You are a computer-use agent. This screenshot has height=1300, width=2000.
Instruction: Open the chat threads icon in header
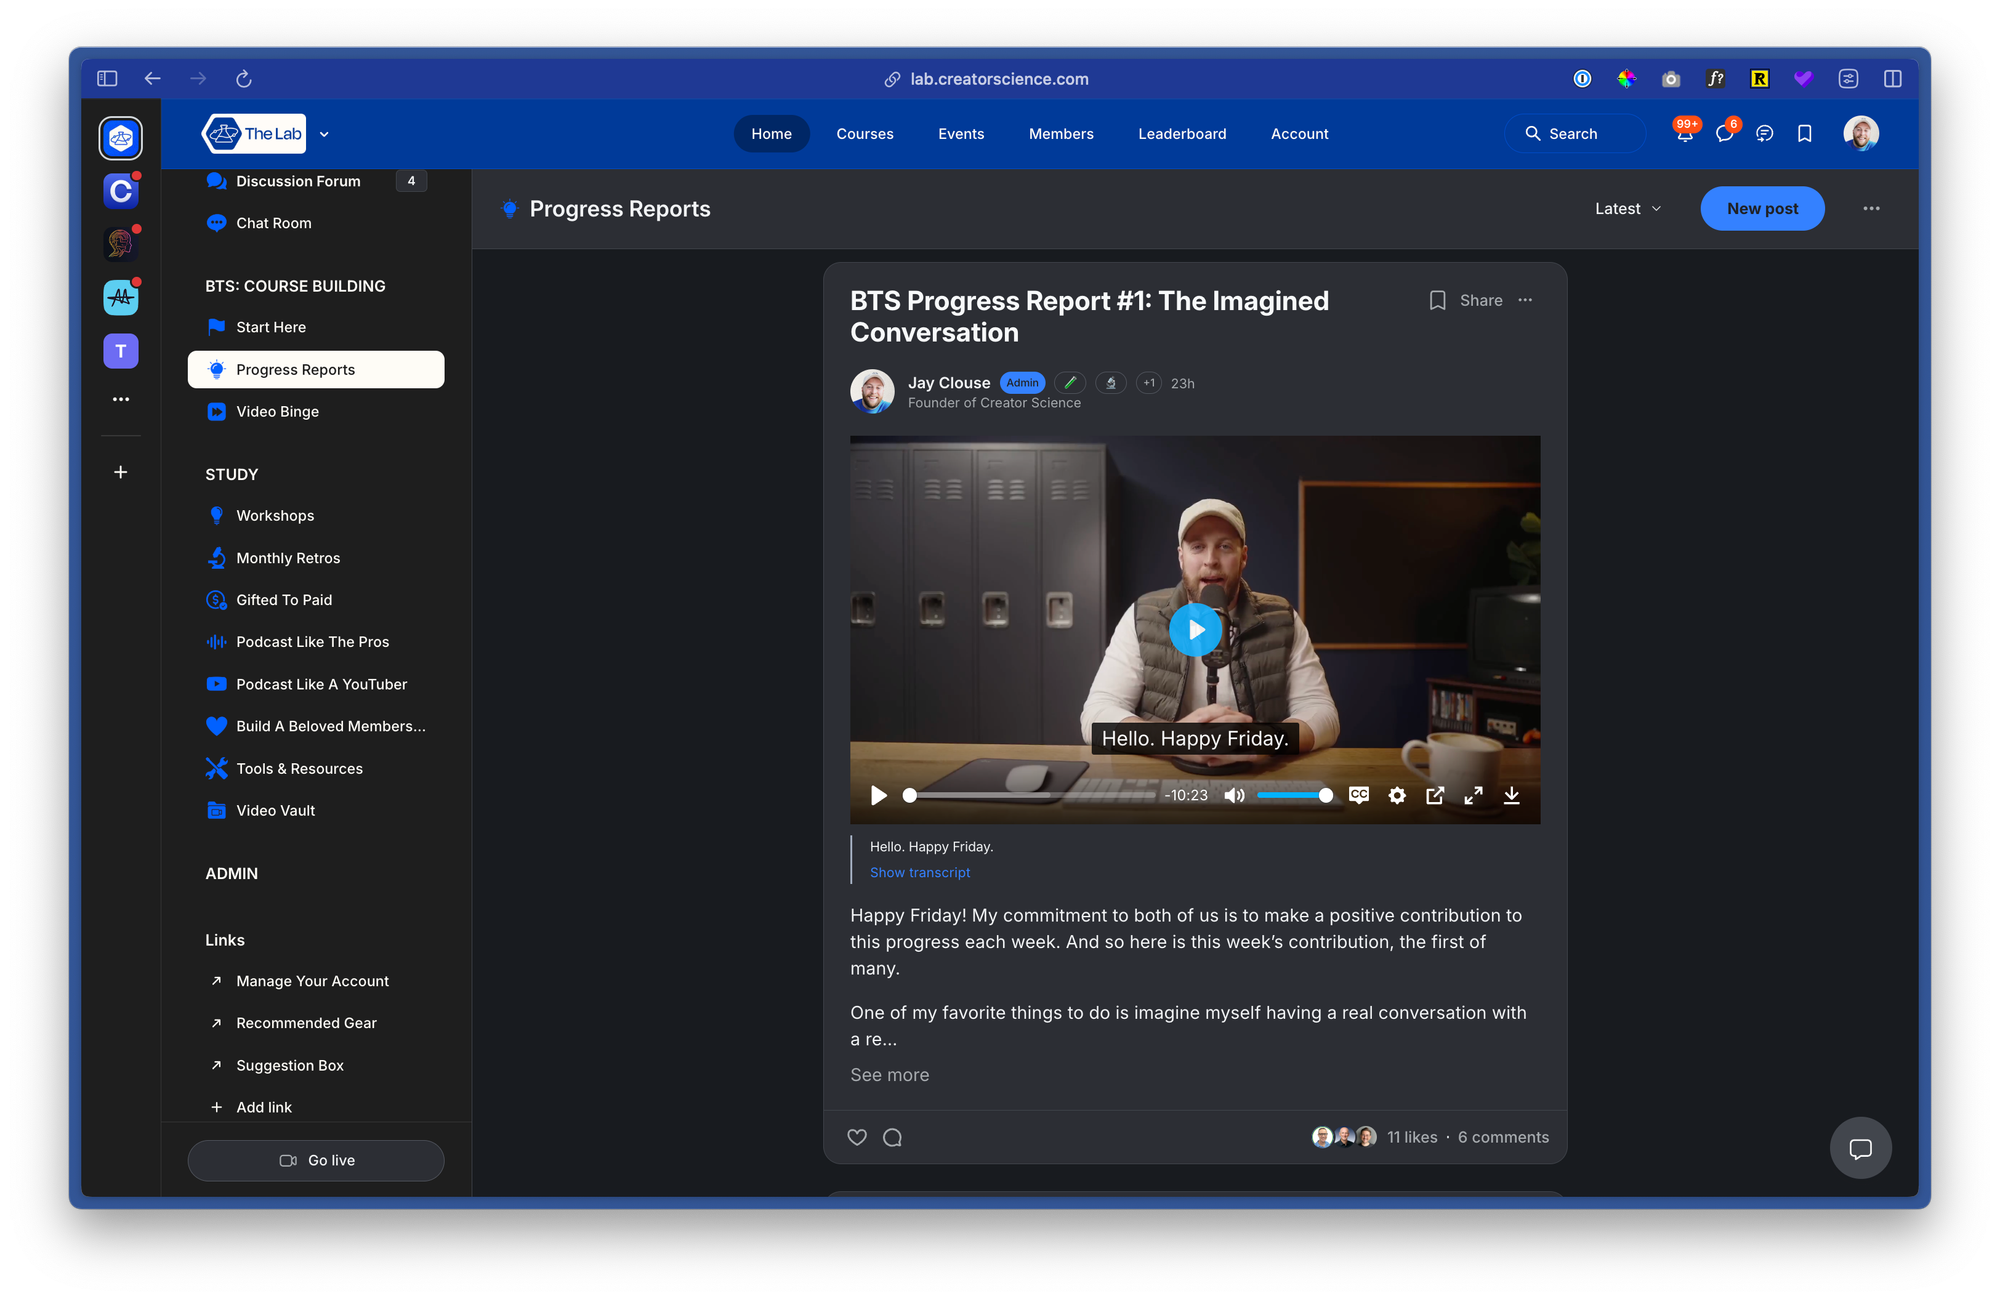point(1765,134)
